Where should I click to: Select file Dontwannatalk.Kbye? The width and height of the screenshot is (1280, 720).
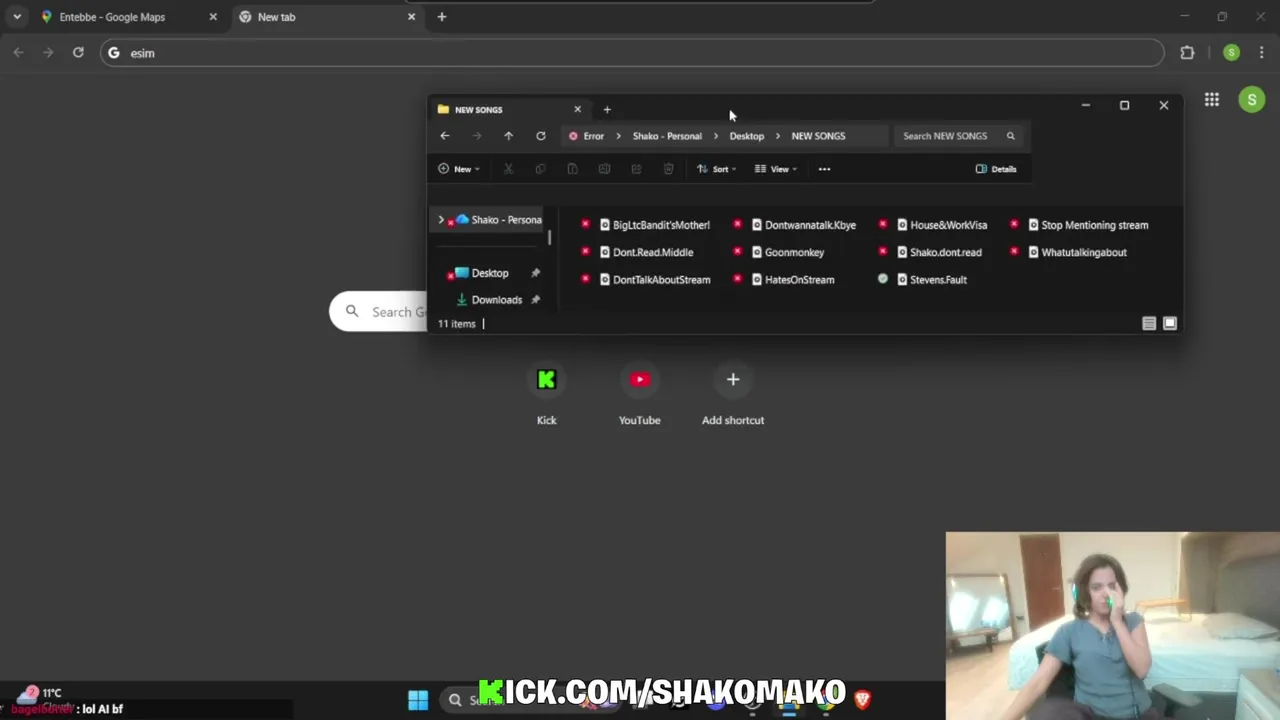pyautogui.click(x=804, y=225)
